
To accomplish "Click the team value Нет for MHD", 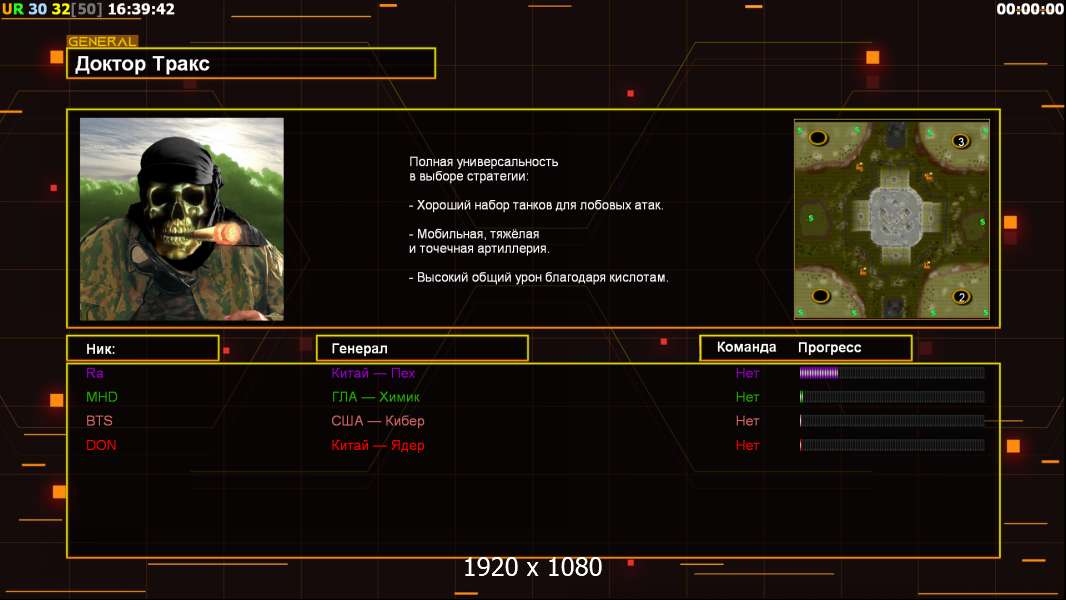I will [x=747, y=397].
